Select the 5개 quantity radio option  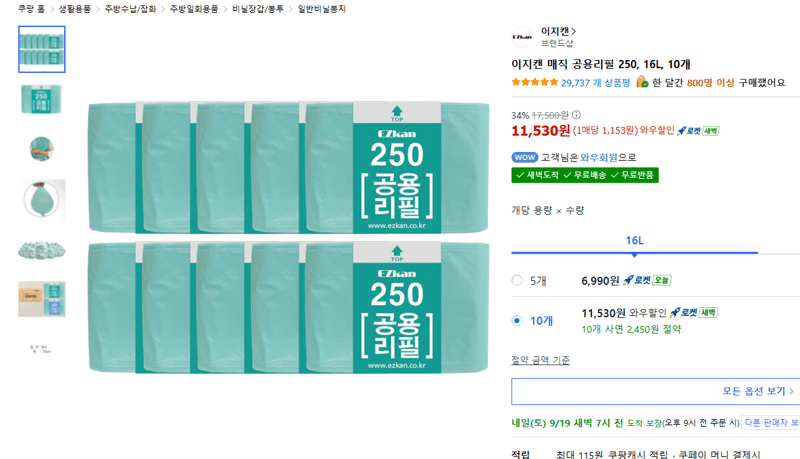[517, 280]
